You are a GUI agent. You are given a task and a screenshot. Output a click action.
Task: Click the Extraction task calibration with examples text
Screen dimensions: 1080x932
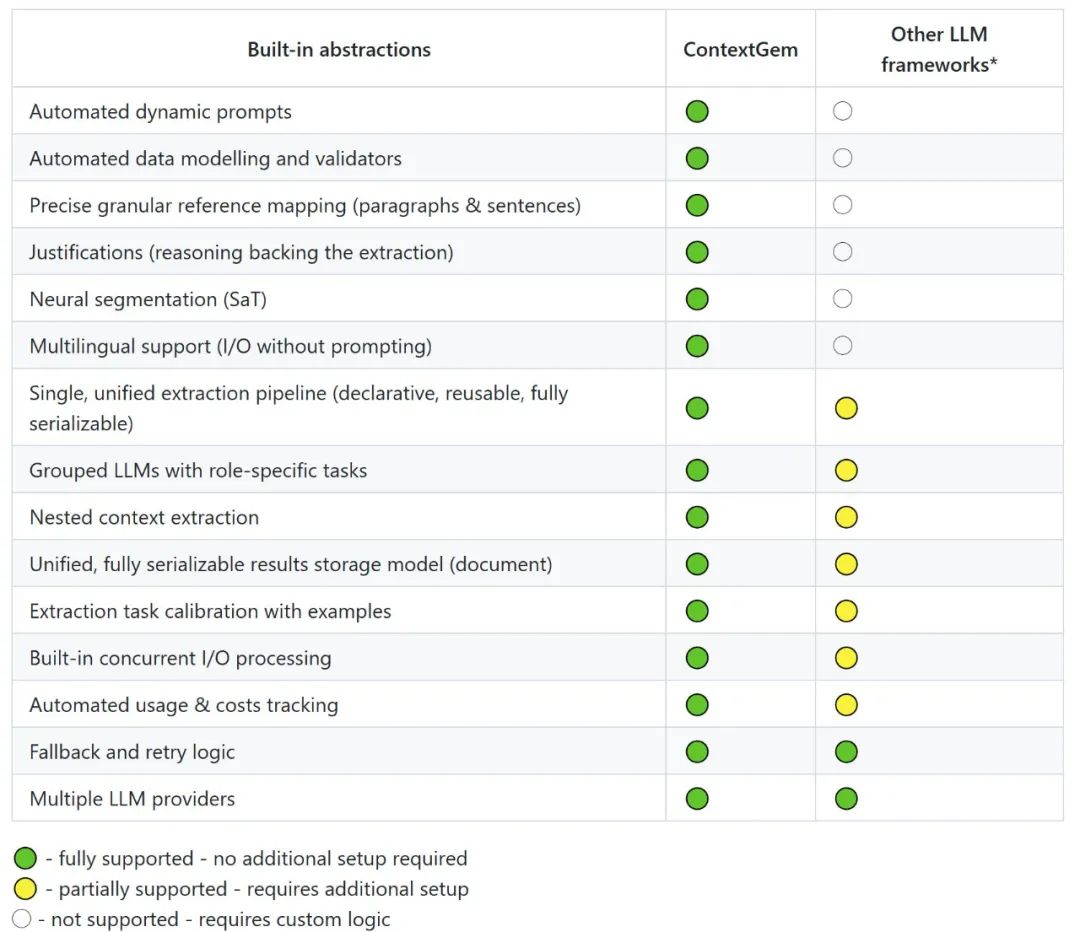pos(210,611)
